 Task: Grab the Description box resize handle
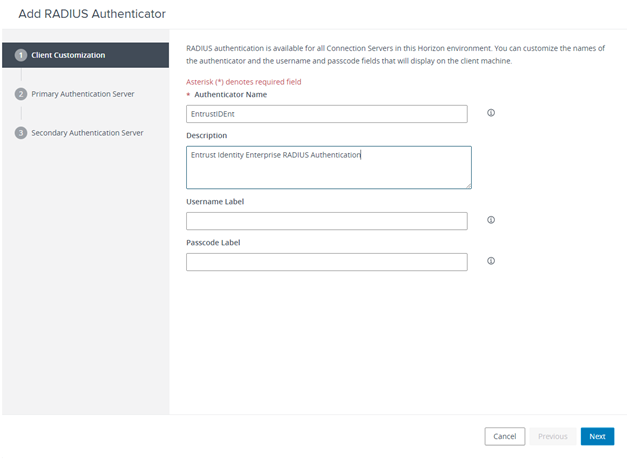pos(467,185)
